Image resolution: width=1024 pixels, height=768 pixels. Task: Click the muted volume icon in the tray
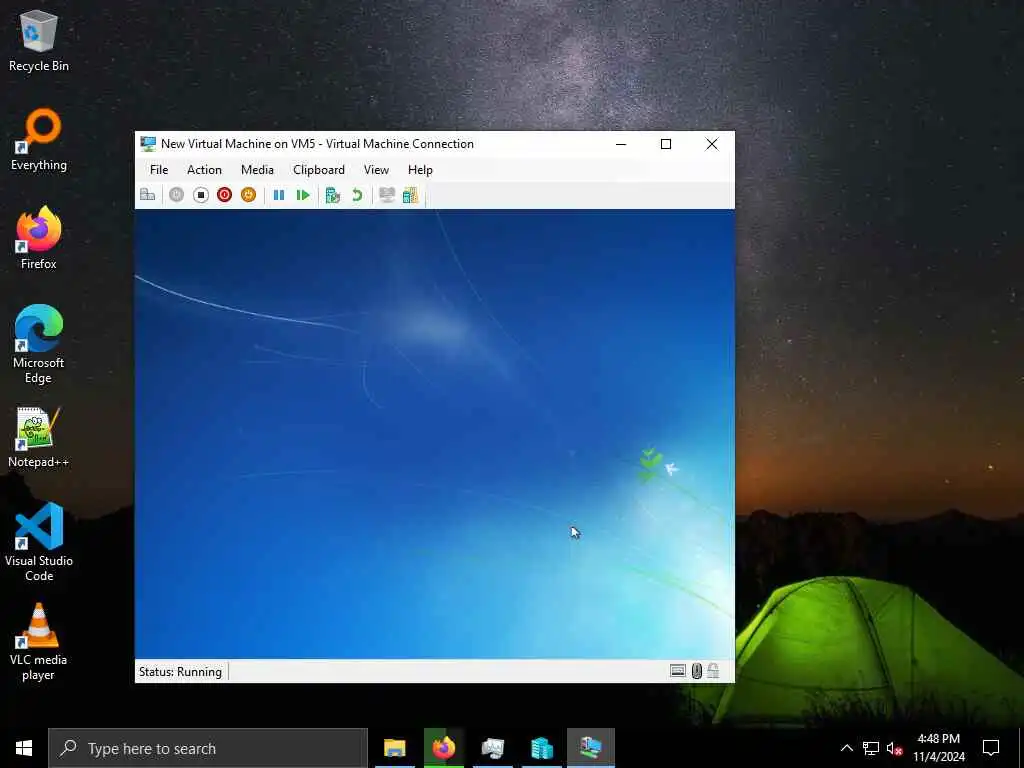tap(894, 748)
